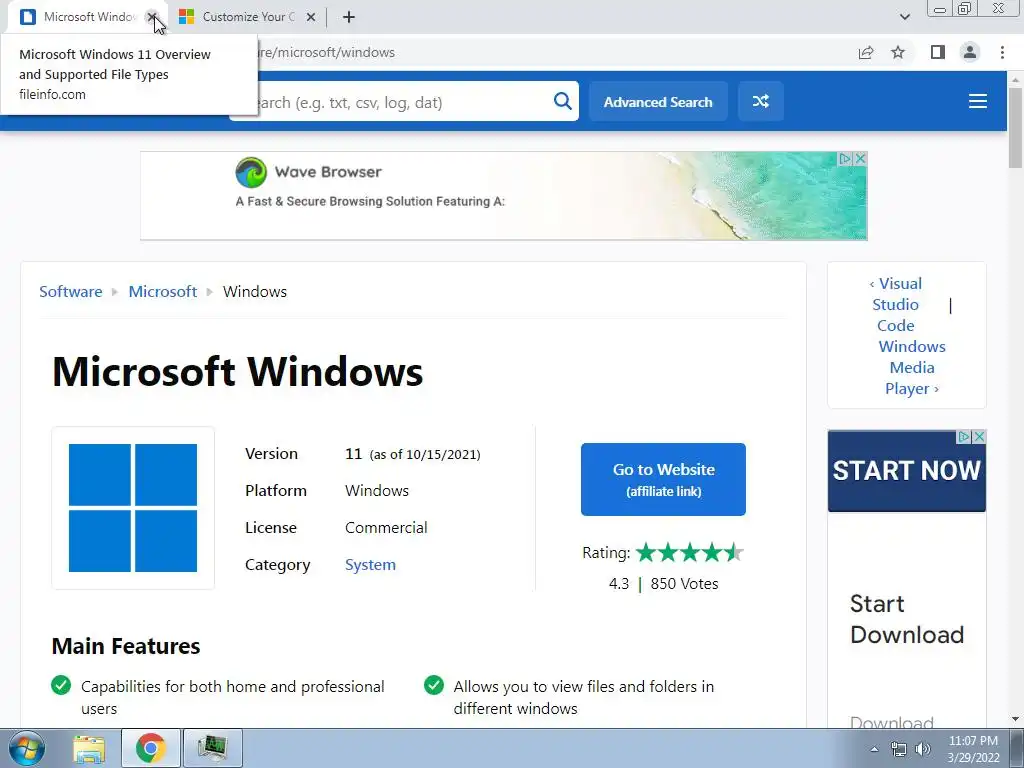The image size is (1024, 768).
Task: Click the AdChoices icon on Wave ad
Action: [x=846, y=158]
